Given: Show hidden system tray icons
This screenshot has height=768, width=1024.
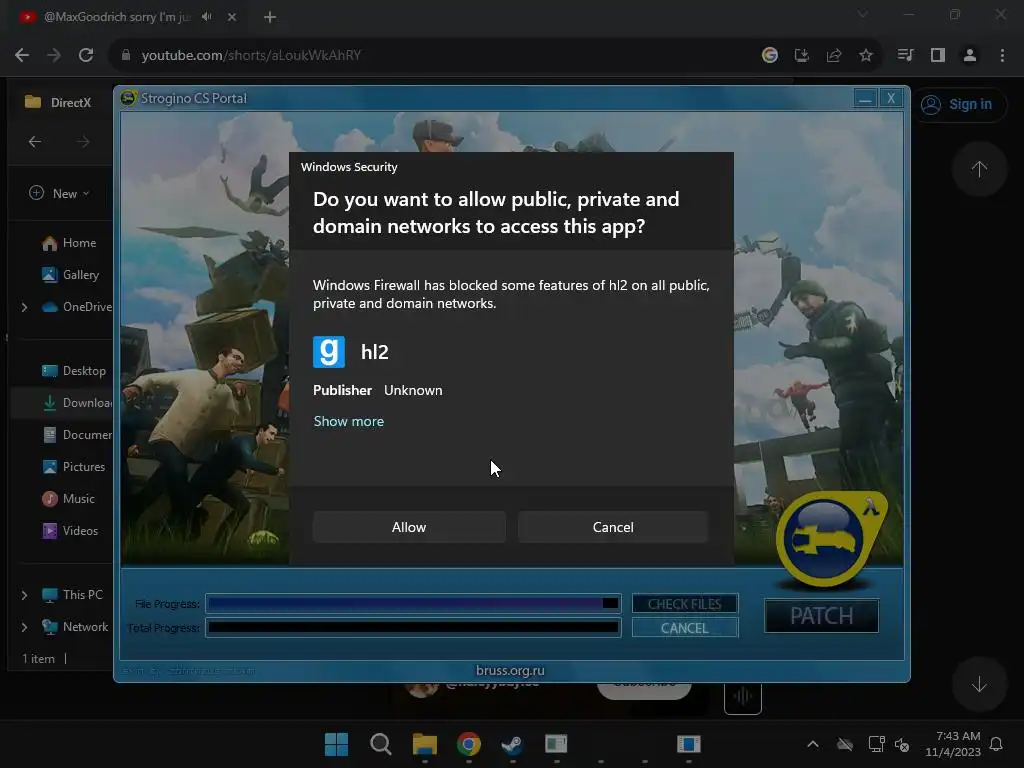Looking at the screenshot, I should point(812,744).
